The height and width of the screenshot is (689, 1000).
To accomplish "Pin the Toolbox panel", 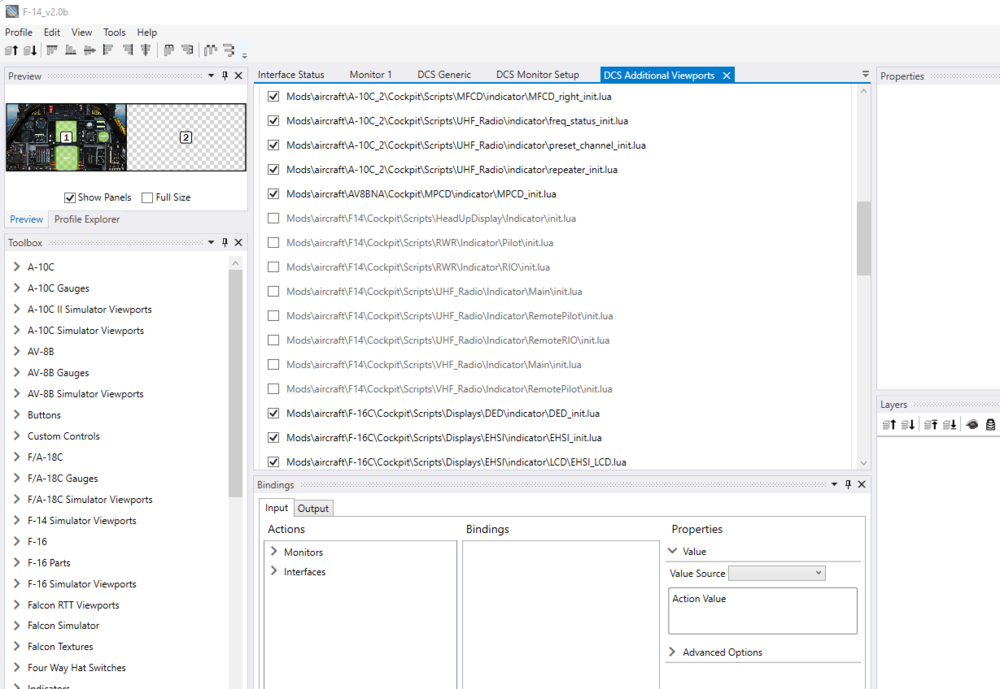I will point(224,242).
